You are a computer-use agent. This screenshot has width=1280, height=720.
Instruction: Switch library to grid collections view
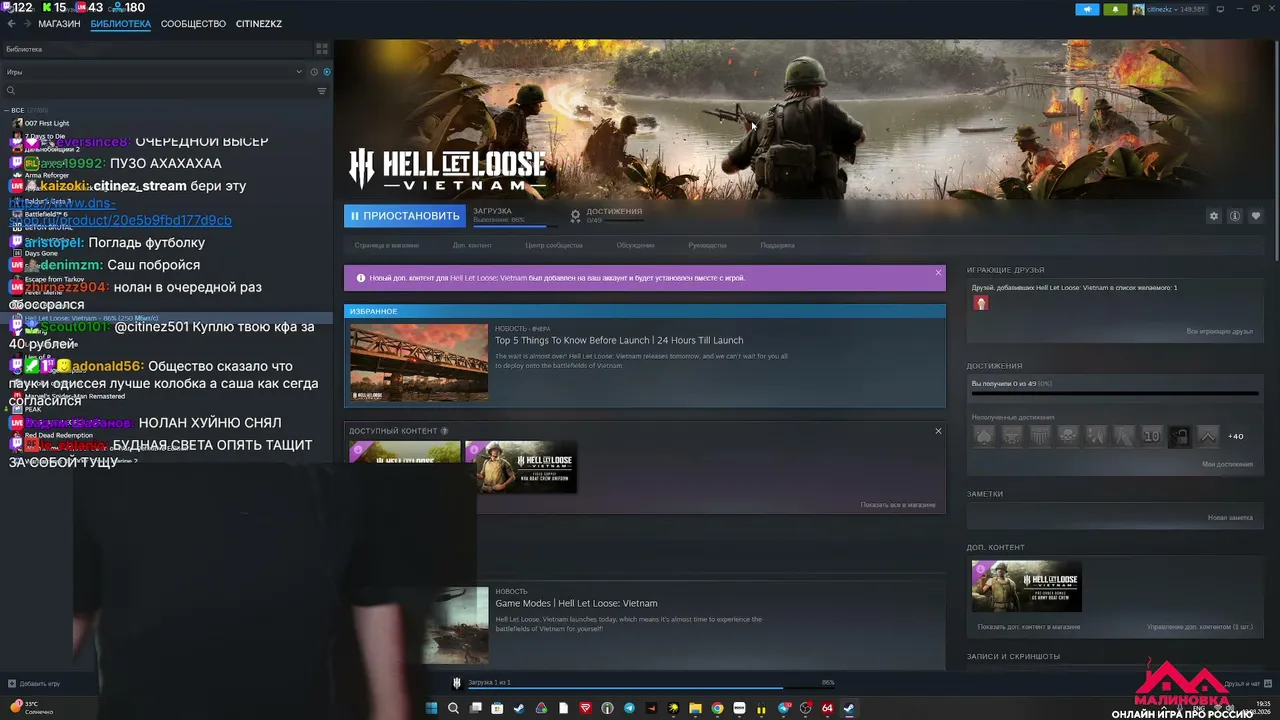tap(322, 48)
